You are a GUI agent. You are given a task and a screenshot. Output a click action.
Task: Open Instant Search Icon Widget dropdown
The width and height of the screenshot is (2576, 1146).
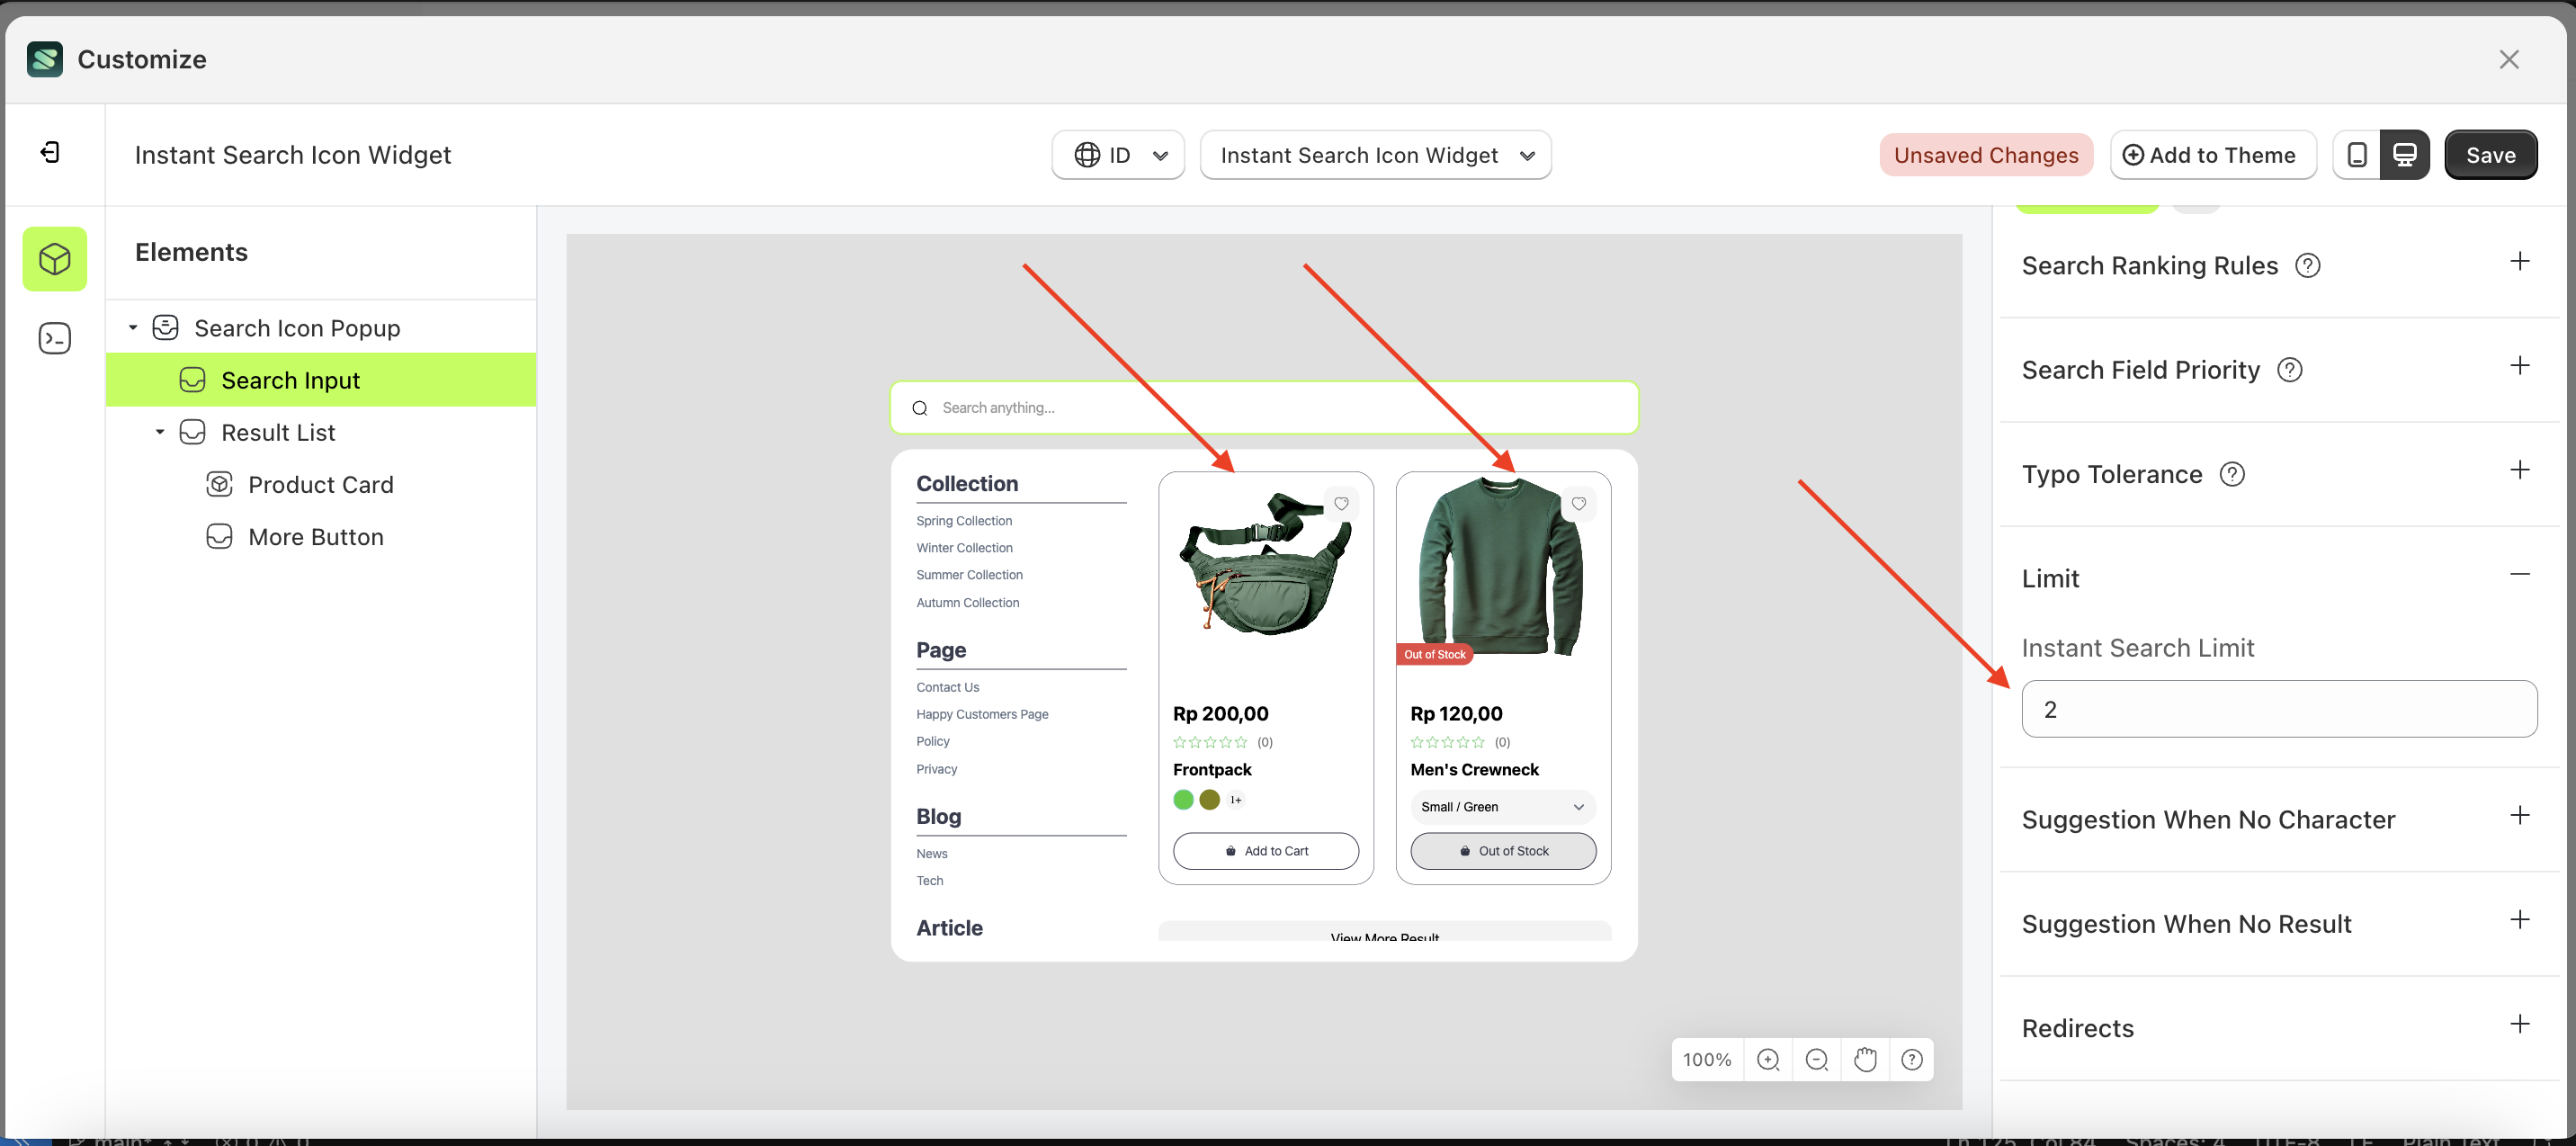(x=1375, y=155)
